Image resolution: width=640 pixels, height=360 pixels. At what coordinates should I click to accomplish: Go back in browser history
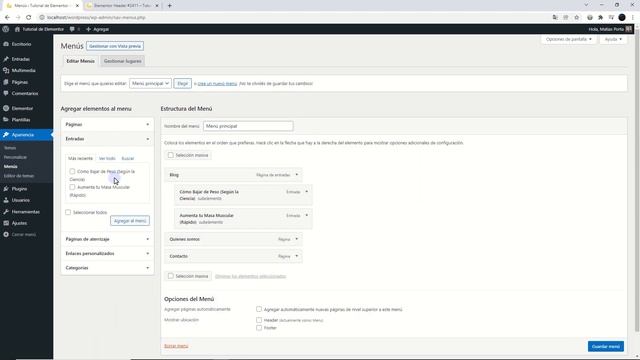tap(7, 18)
